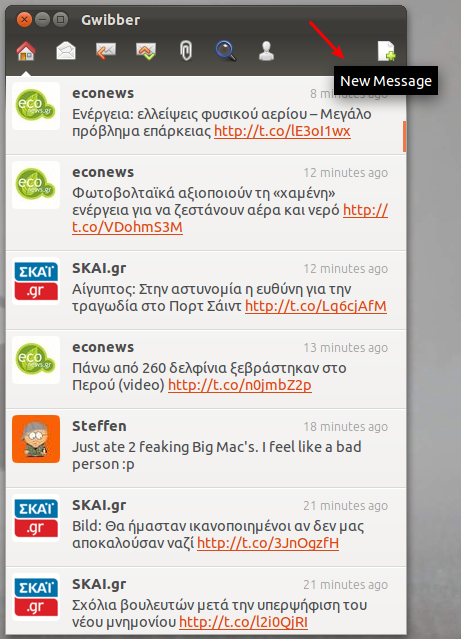Maximize the Gwibber window
This screenshot has height=639, width=461.
[x=60, y=19]
